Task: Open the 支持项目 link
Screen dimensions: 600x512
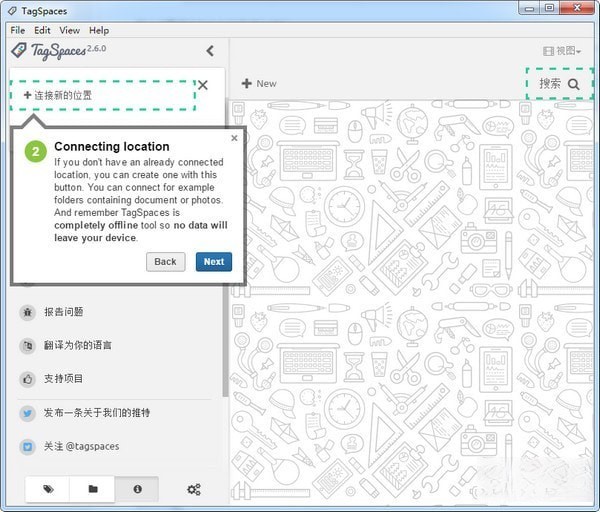Action: click(64, 379)
